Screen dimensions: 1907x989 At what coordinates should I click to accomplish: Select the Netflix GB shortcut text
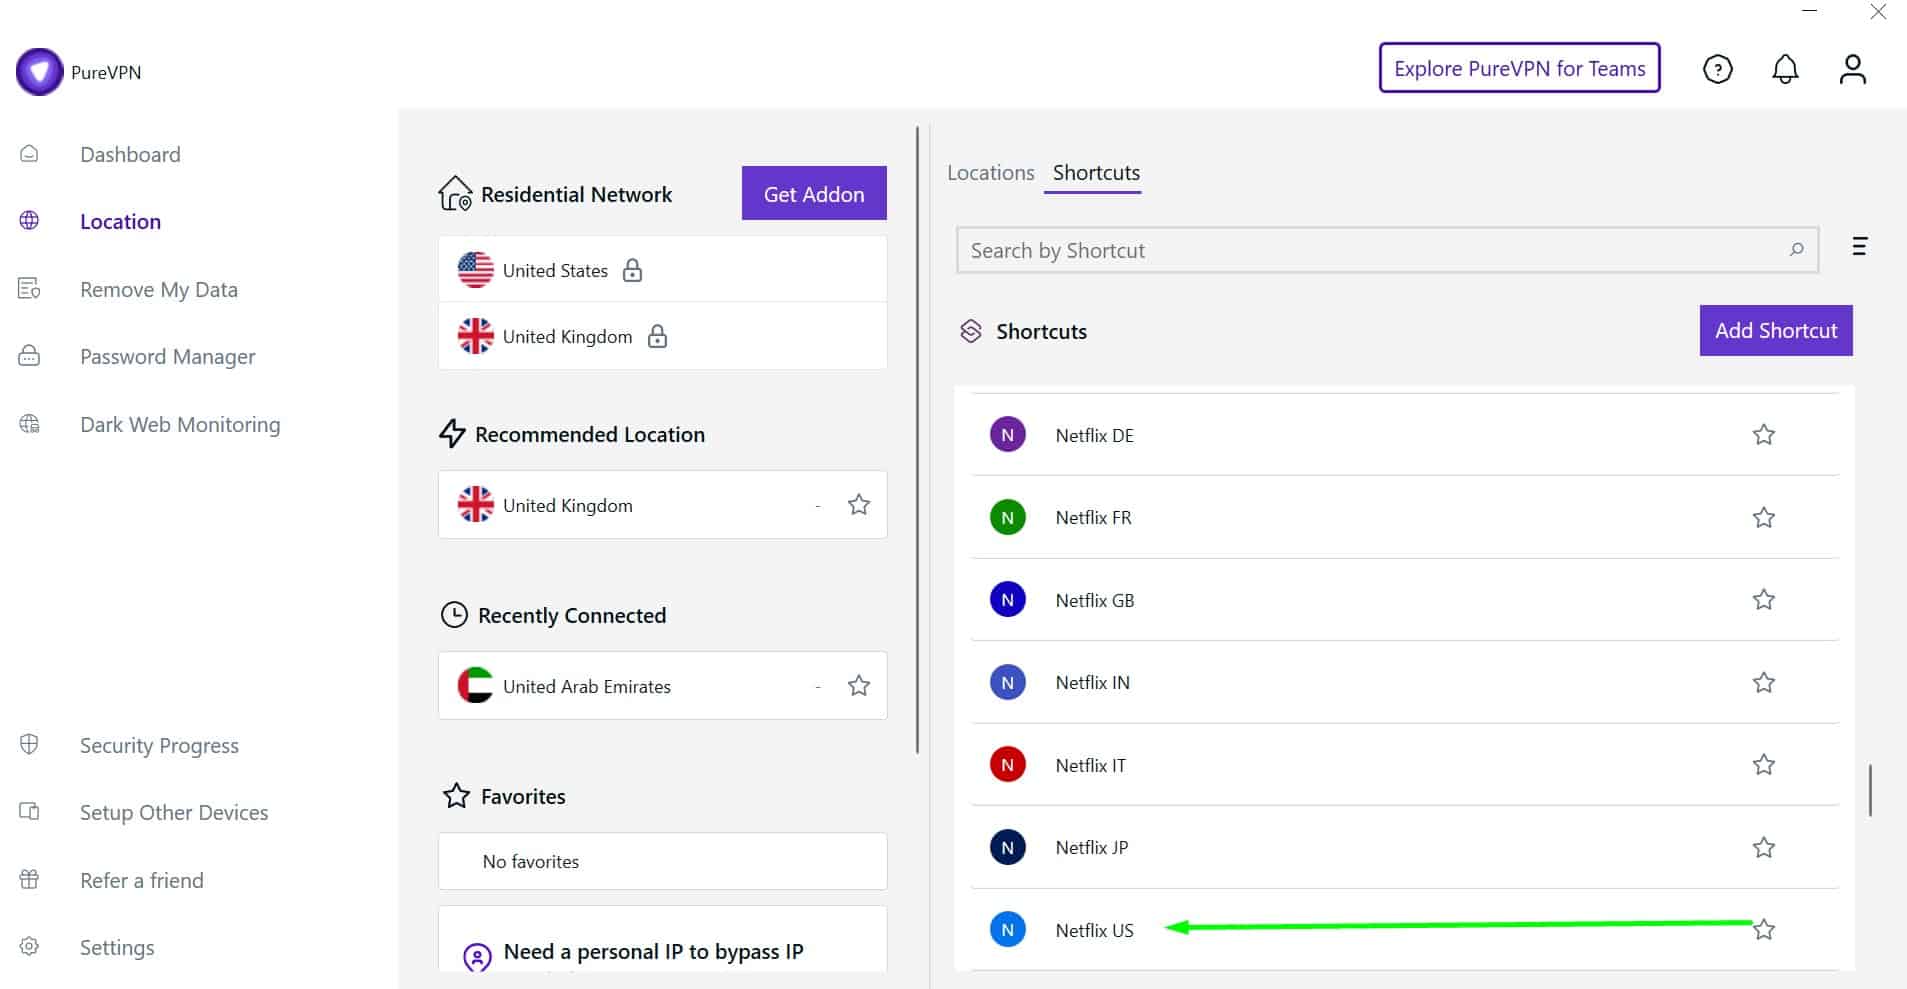[1094, 600]
